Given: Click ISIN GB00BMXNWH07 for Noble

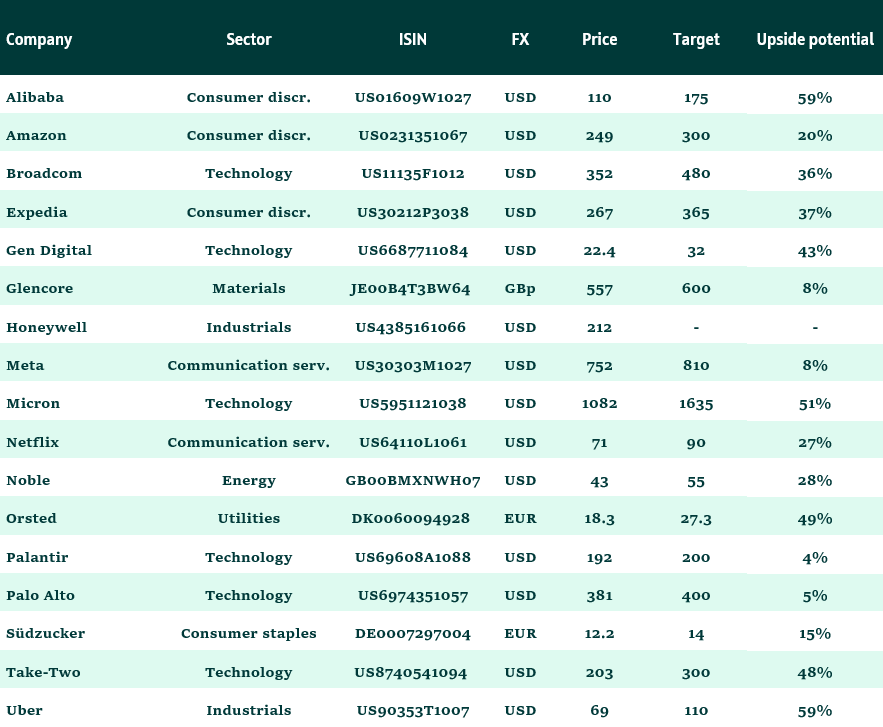Looking at the screenshot, I should pyautogui.click(x=413, y=480).
